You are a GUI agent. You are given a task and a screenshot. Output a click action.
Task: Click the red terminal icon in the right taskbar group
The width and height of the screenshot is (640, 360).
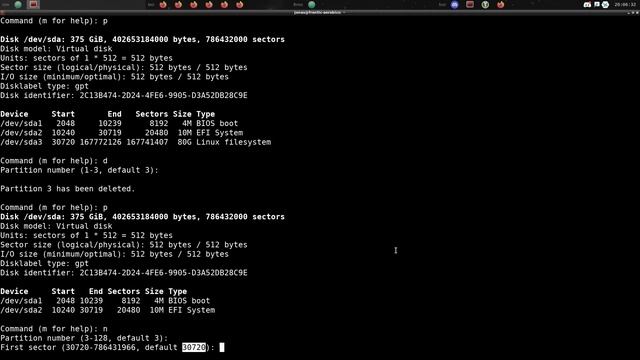[470, 4]
